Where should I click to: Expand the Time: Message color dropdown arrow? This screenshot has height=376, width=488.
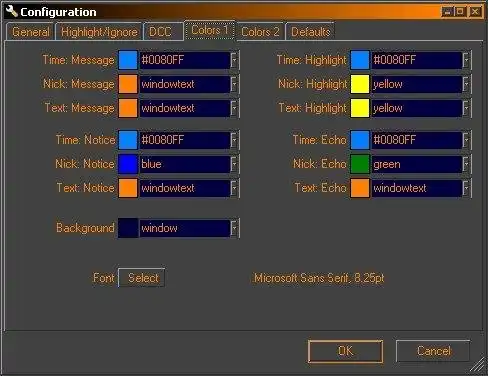click(x=235, y=60)
